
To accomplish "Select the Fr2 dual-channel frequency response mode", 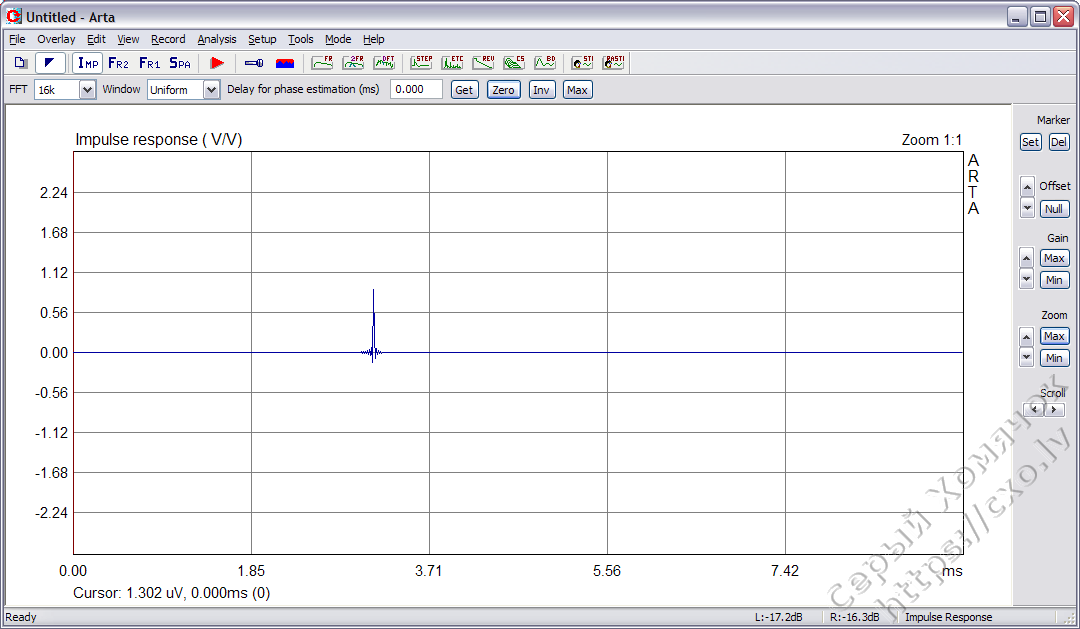I will tap(118, 63).
